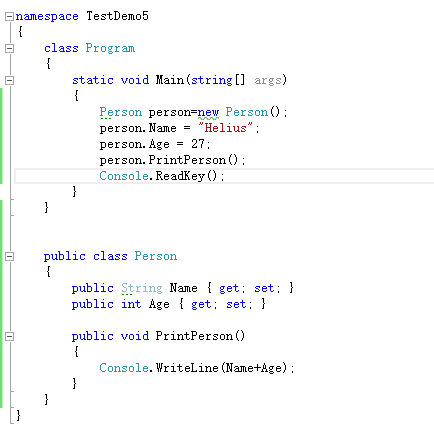Viewport: 434px width, 426px height.
Task: Collapse the public class Person block
Action: pos(9,256)
